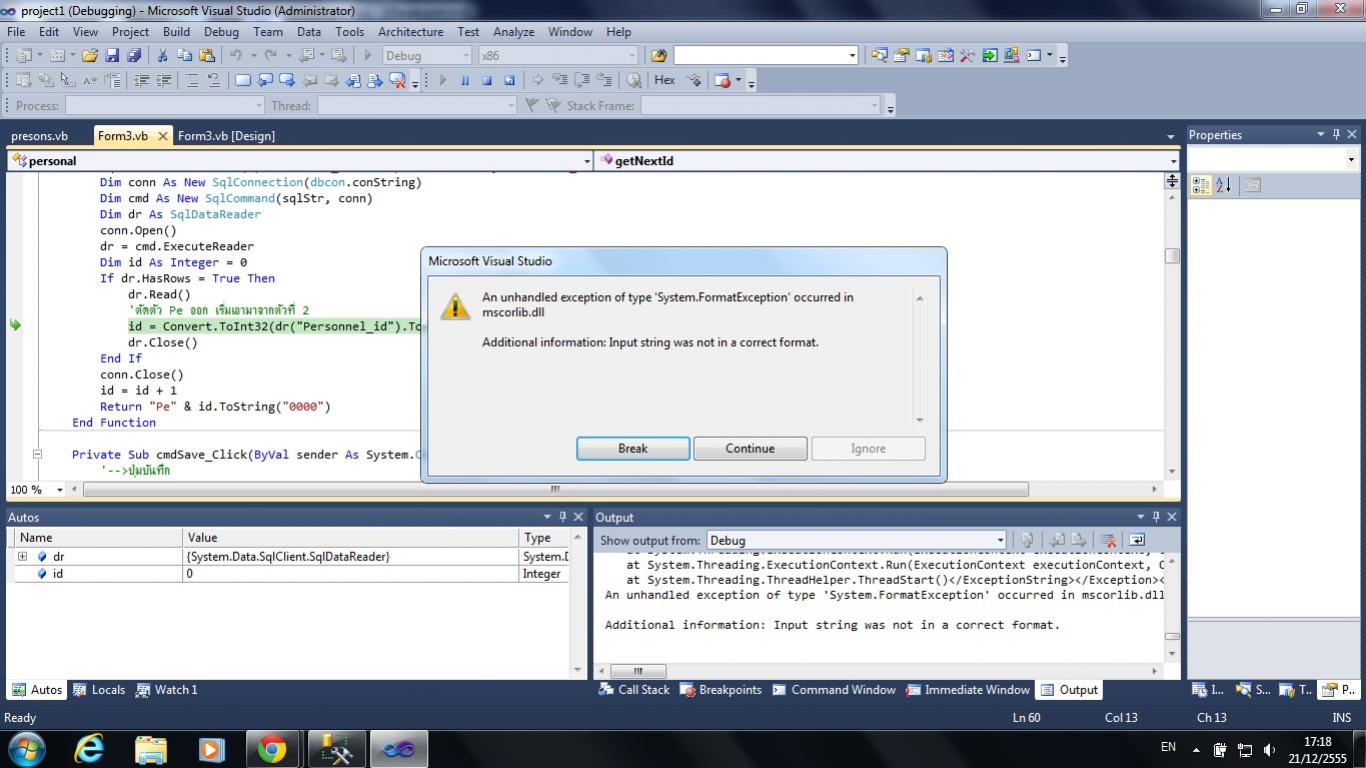Open the Immediate Window tab

[967, 690]
